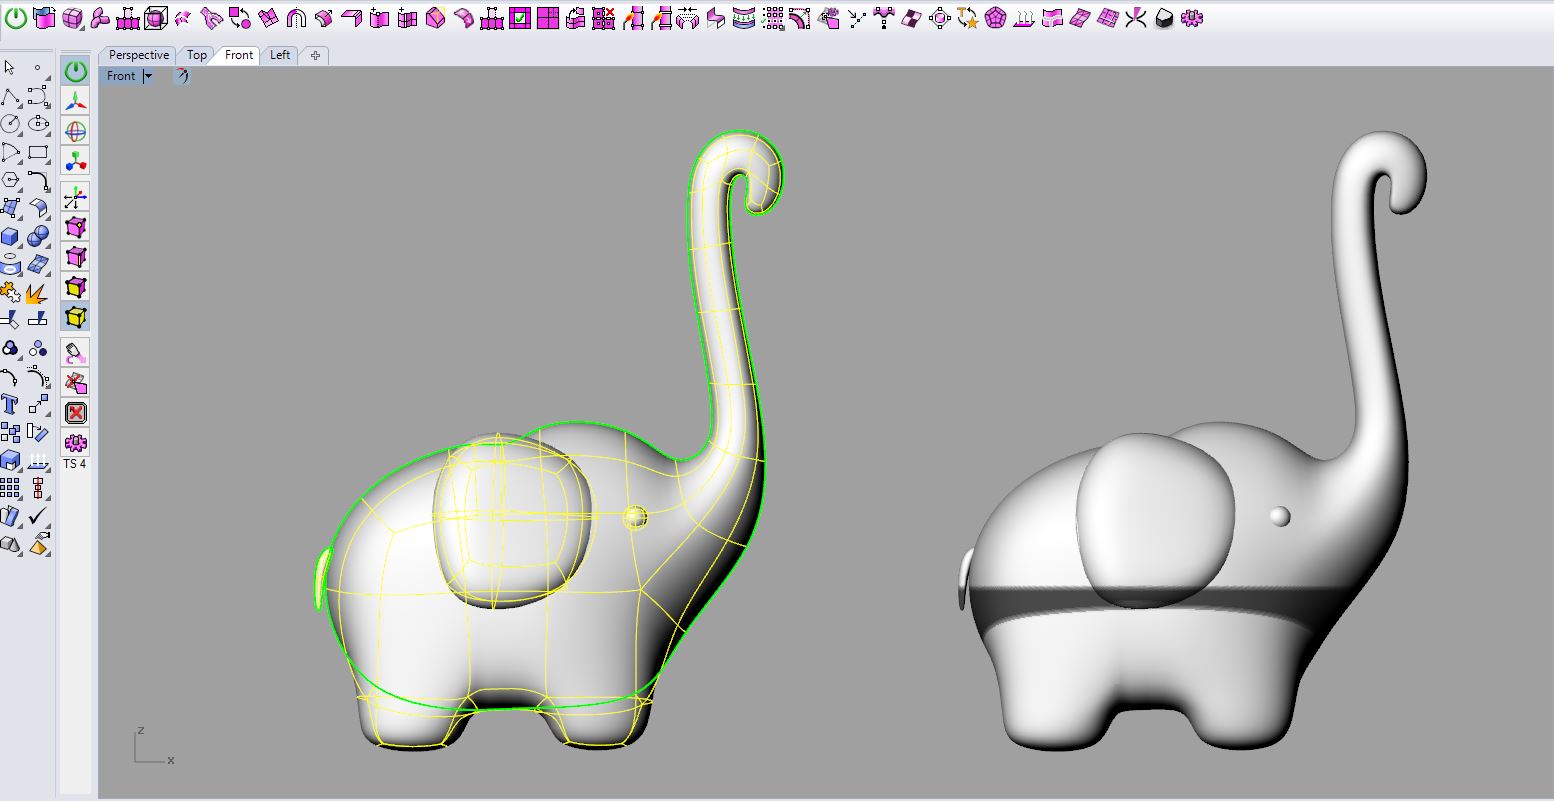Add a new viewport tab with plus
Image resolution: width=1554 pixels, height=801 pixels.
coord(315,55)
